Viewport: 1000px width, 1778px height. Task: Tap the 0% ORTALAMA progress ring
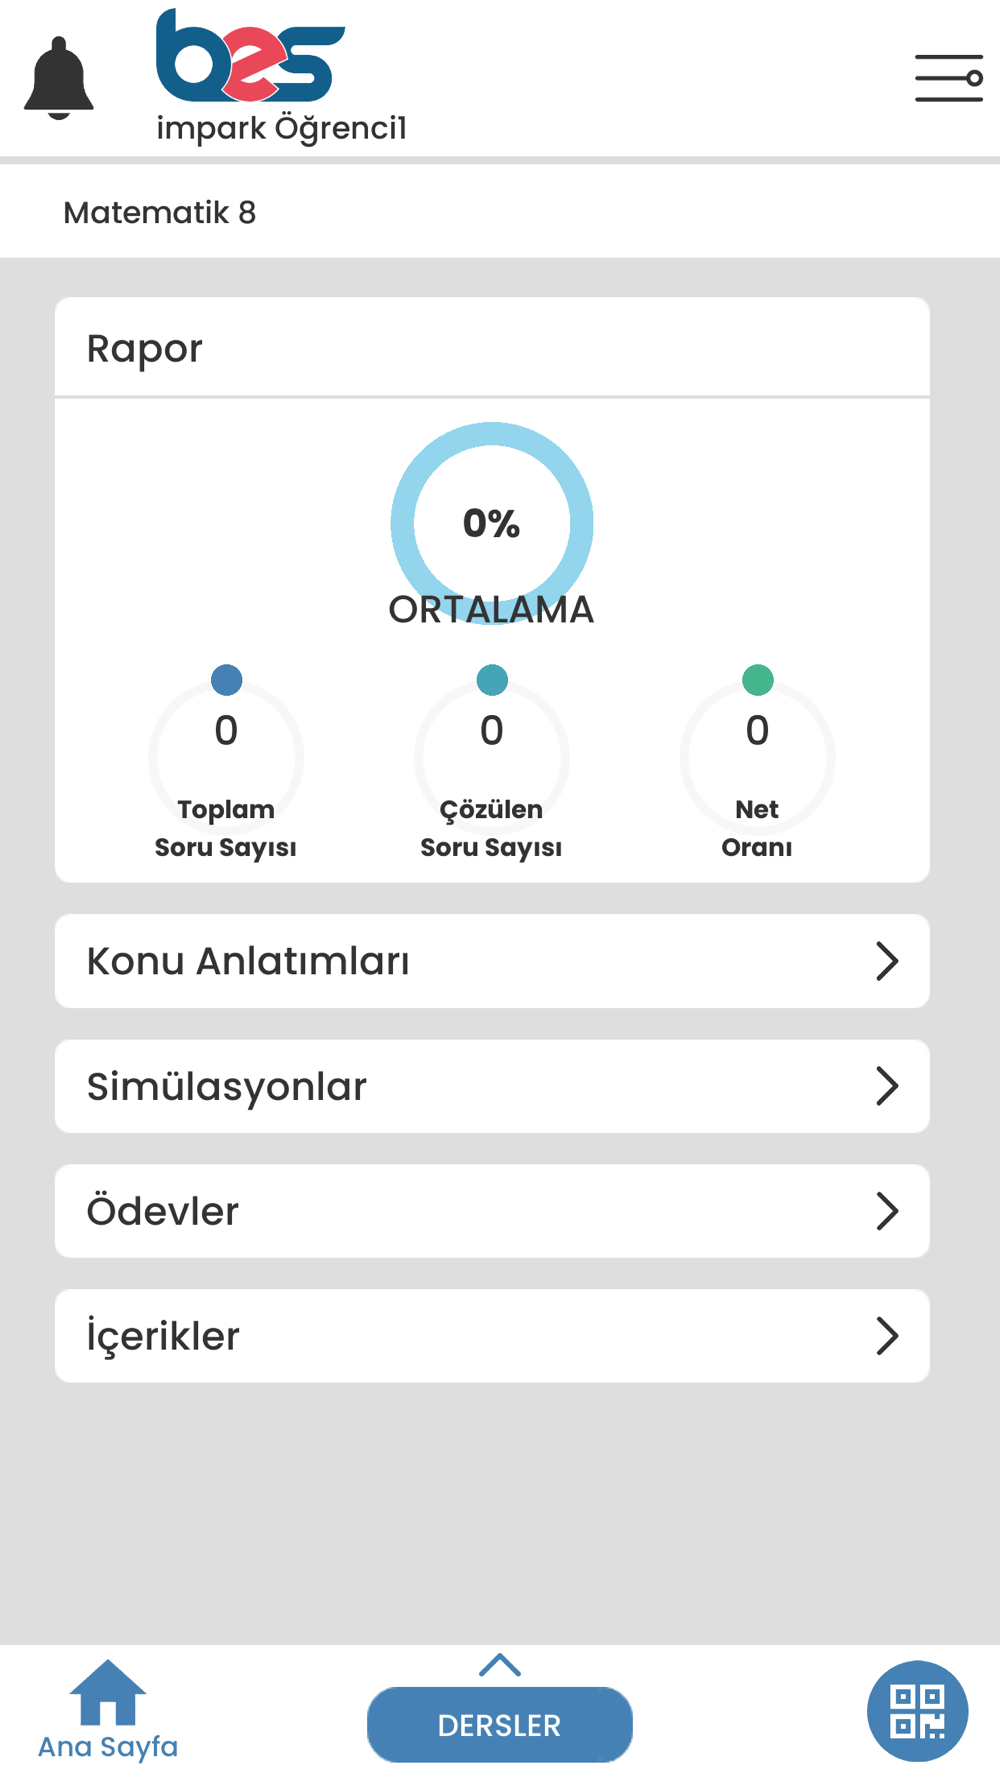492,523
